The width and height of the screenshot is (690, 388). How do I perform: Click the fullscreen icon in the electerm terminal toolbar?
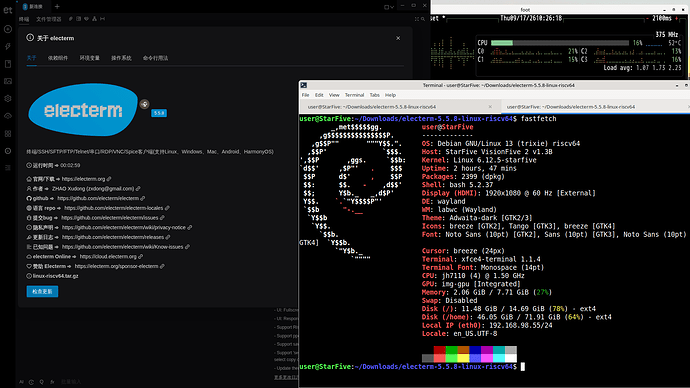pyautogui.click(x=416, y=19)
